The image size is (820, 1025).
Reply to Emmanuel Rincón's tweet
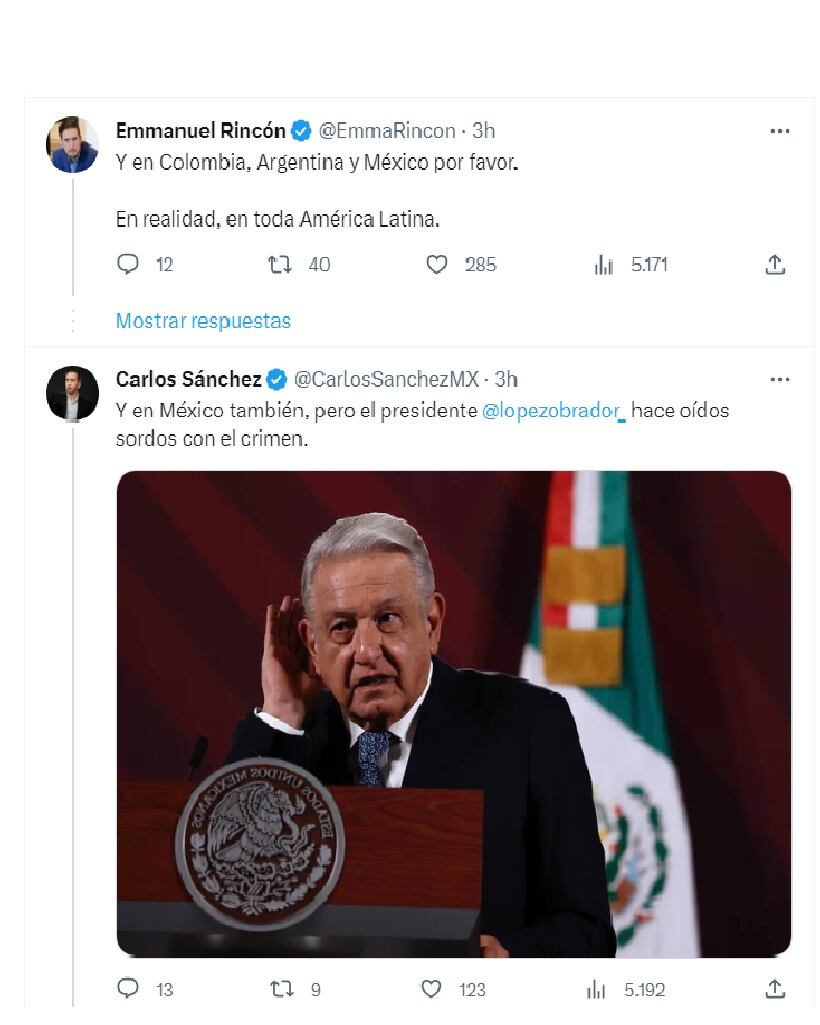coord(127,264)
